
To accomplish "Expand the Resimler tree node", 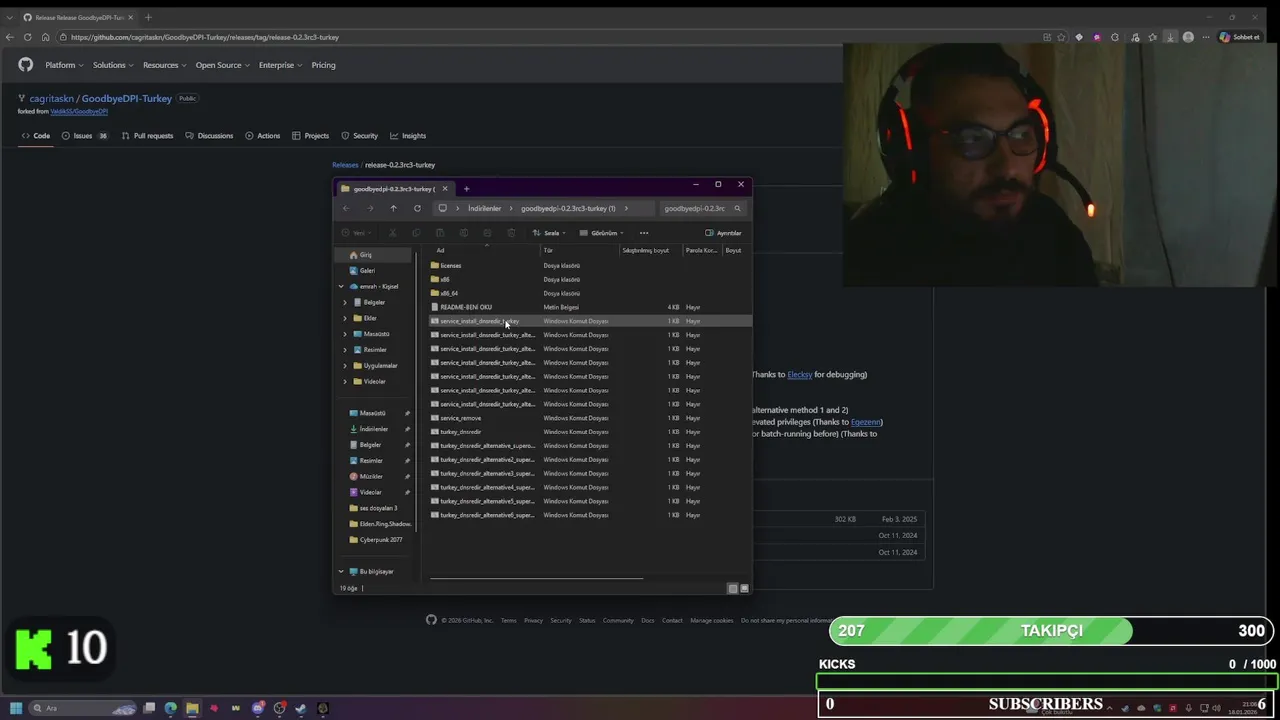I will [345, 350].
